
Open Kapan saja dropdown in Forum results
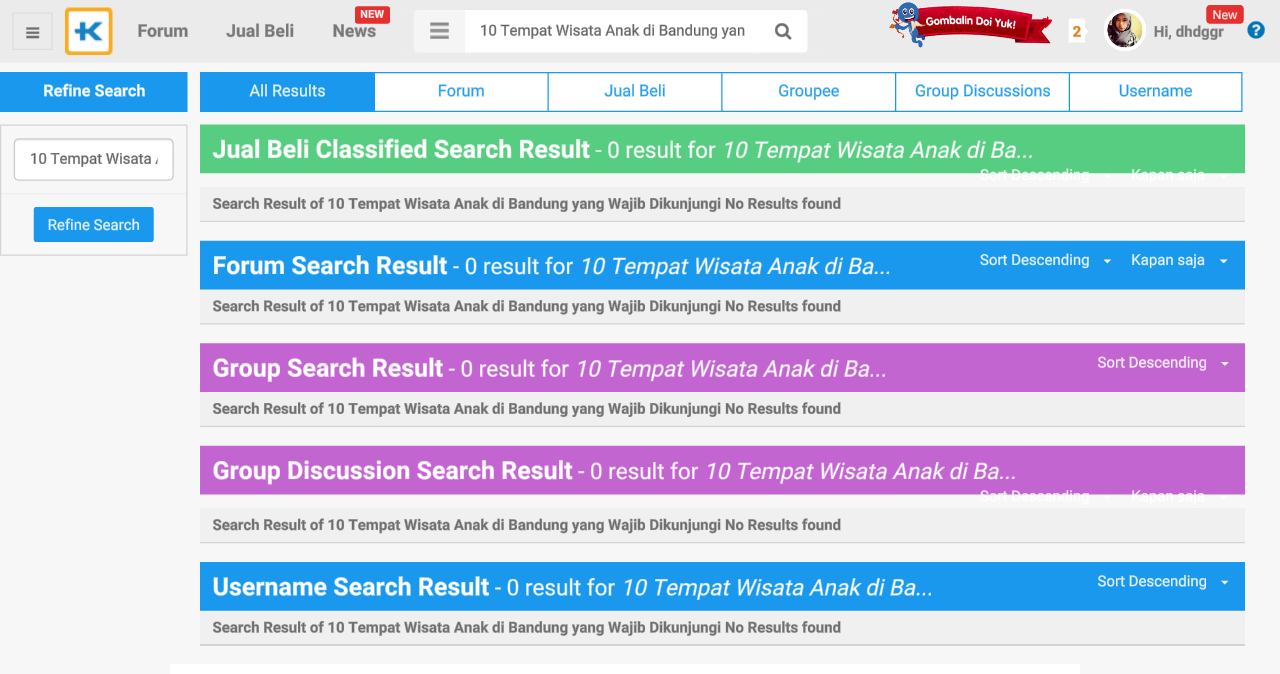1180,260
